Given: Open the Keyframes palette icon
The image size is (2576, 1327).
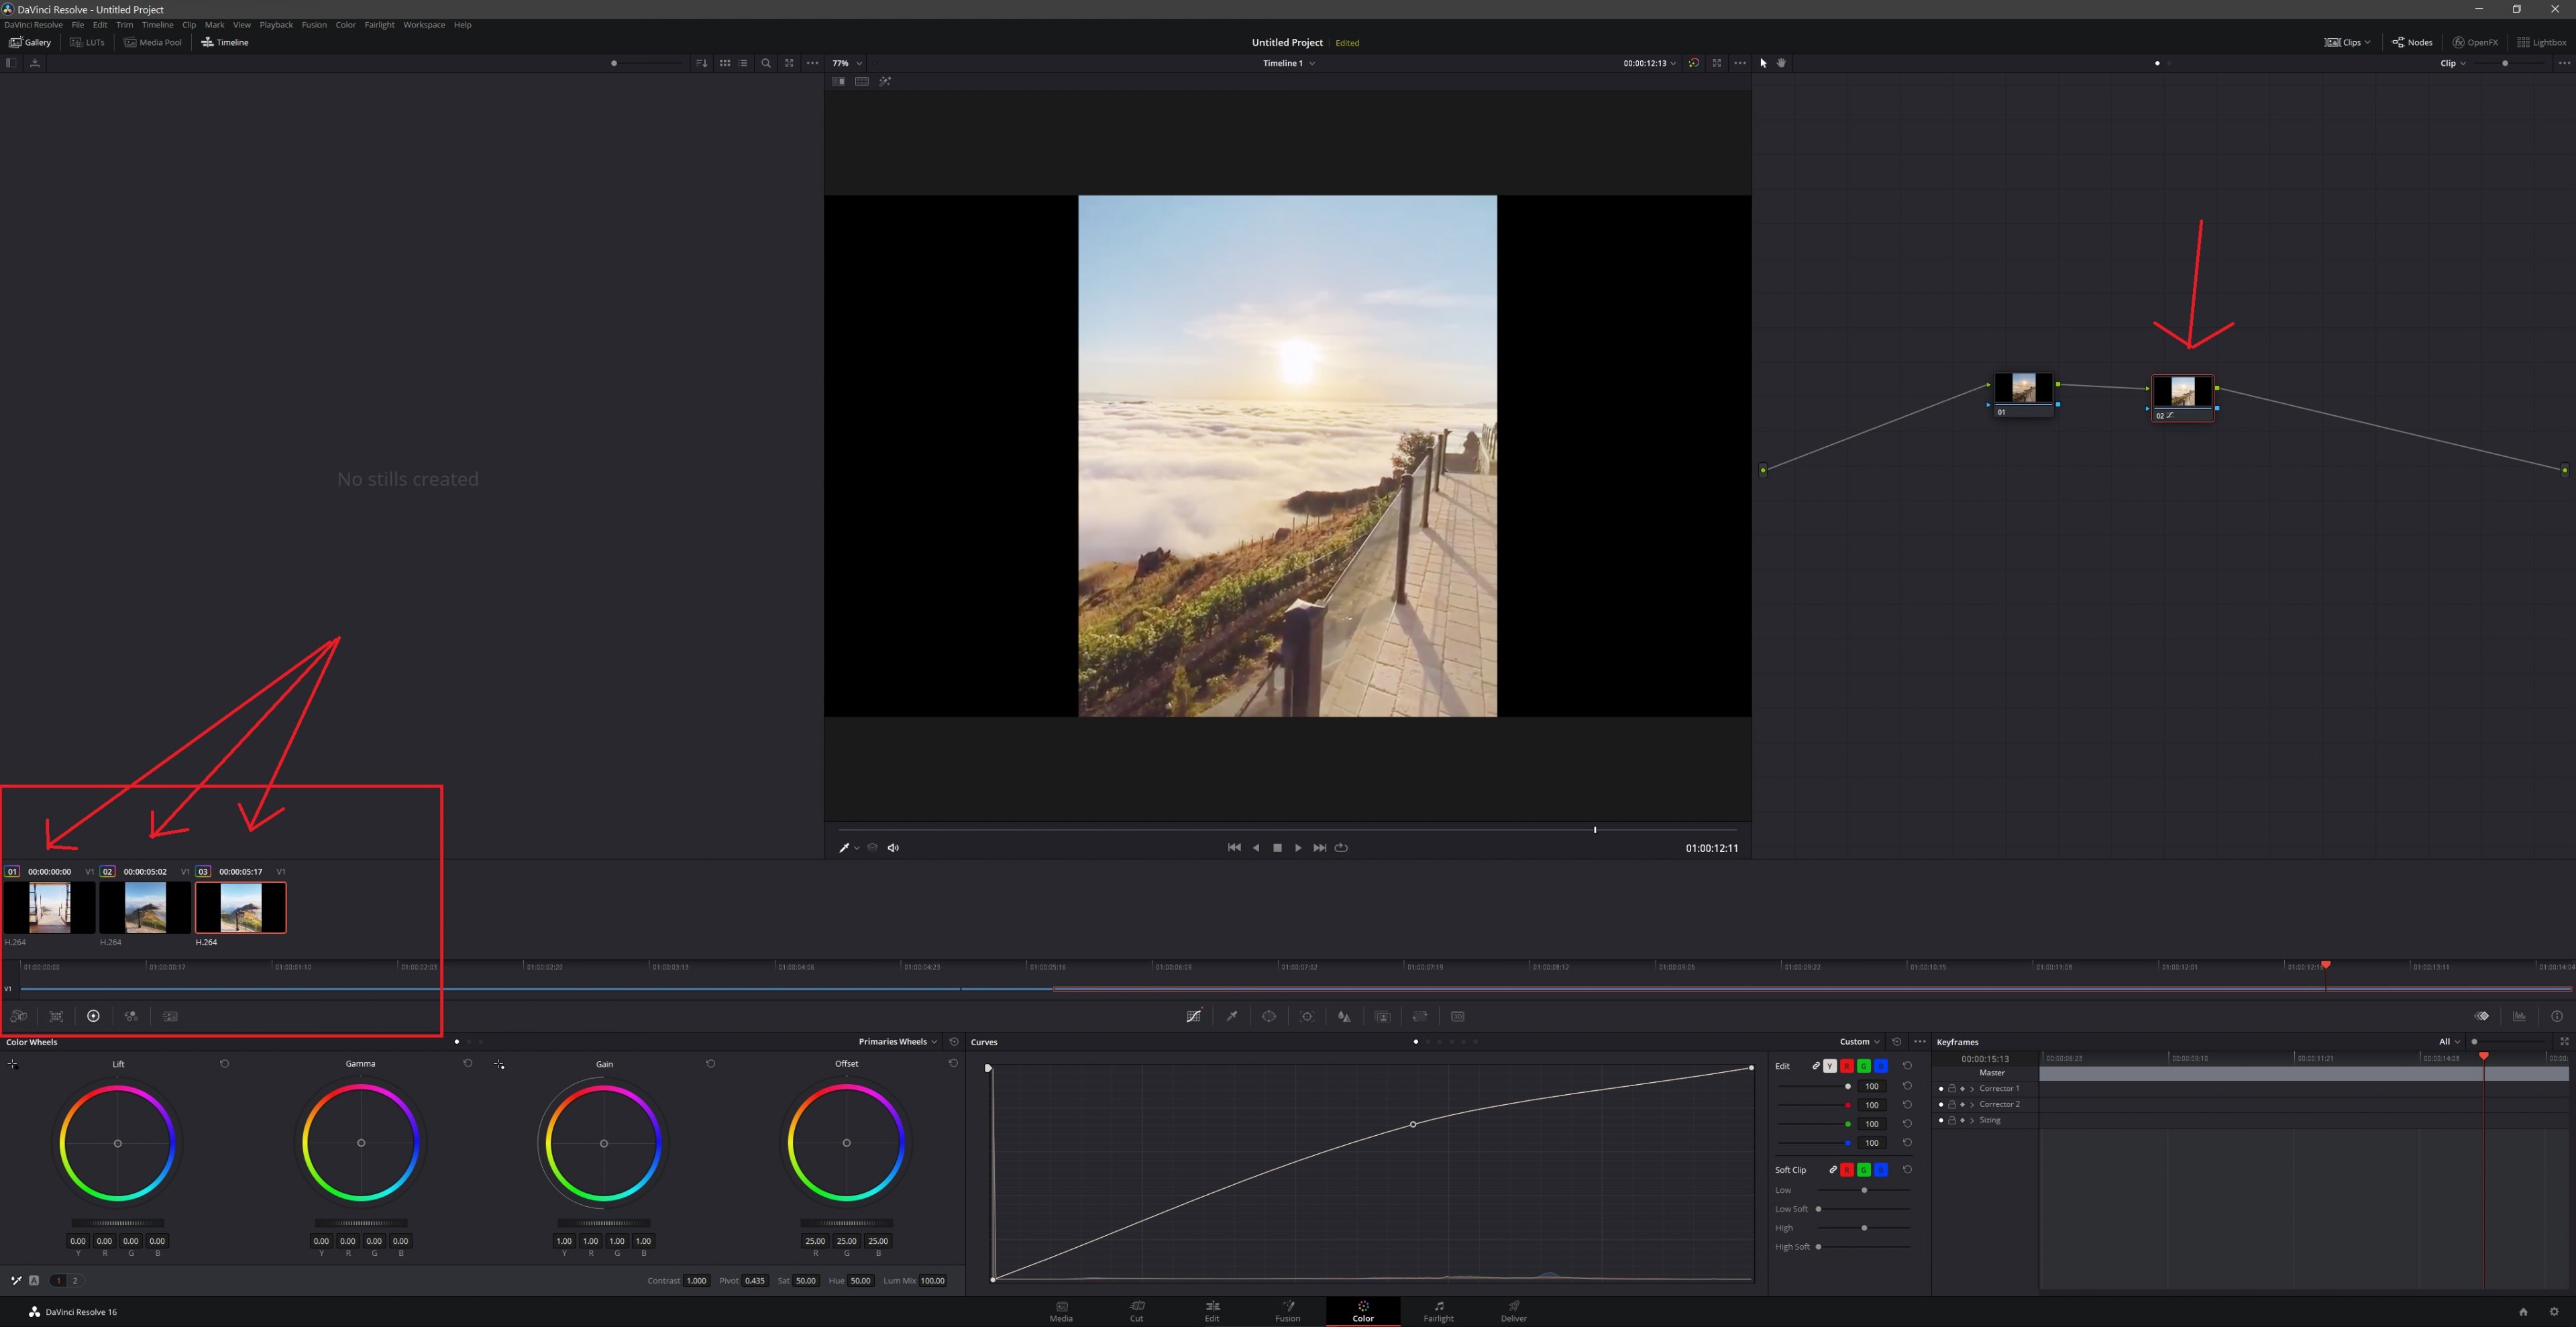Looking at the screenshot, I should tap(2482, 1016).
